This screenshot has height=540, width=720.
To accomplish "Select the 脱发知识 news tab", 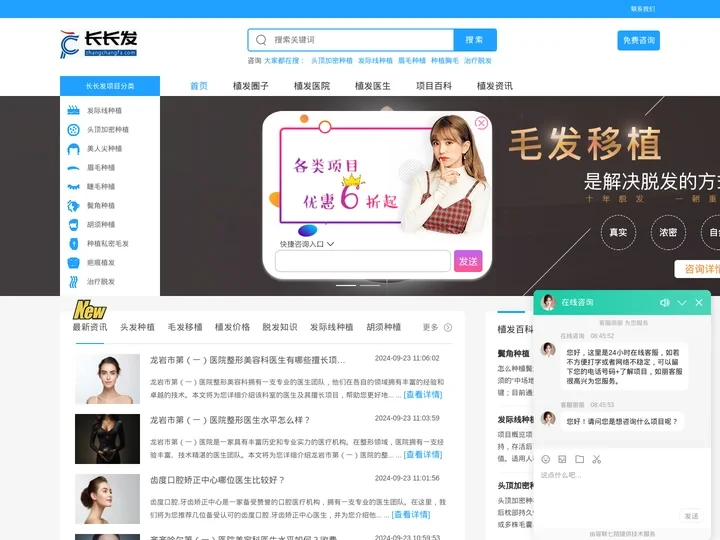I will pos(280,327).
